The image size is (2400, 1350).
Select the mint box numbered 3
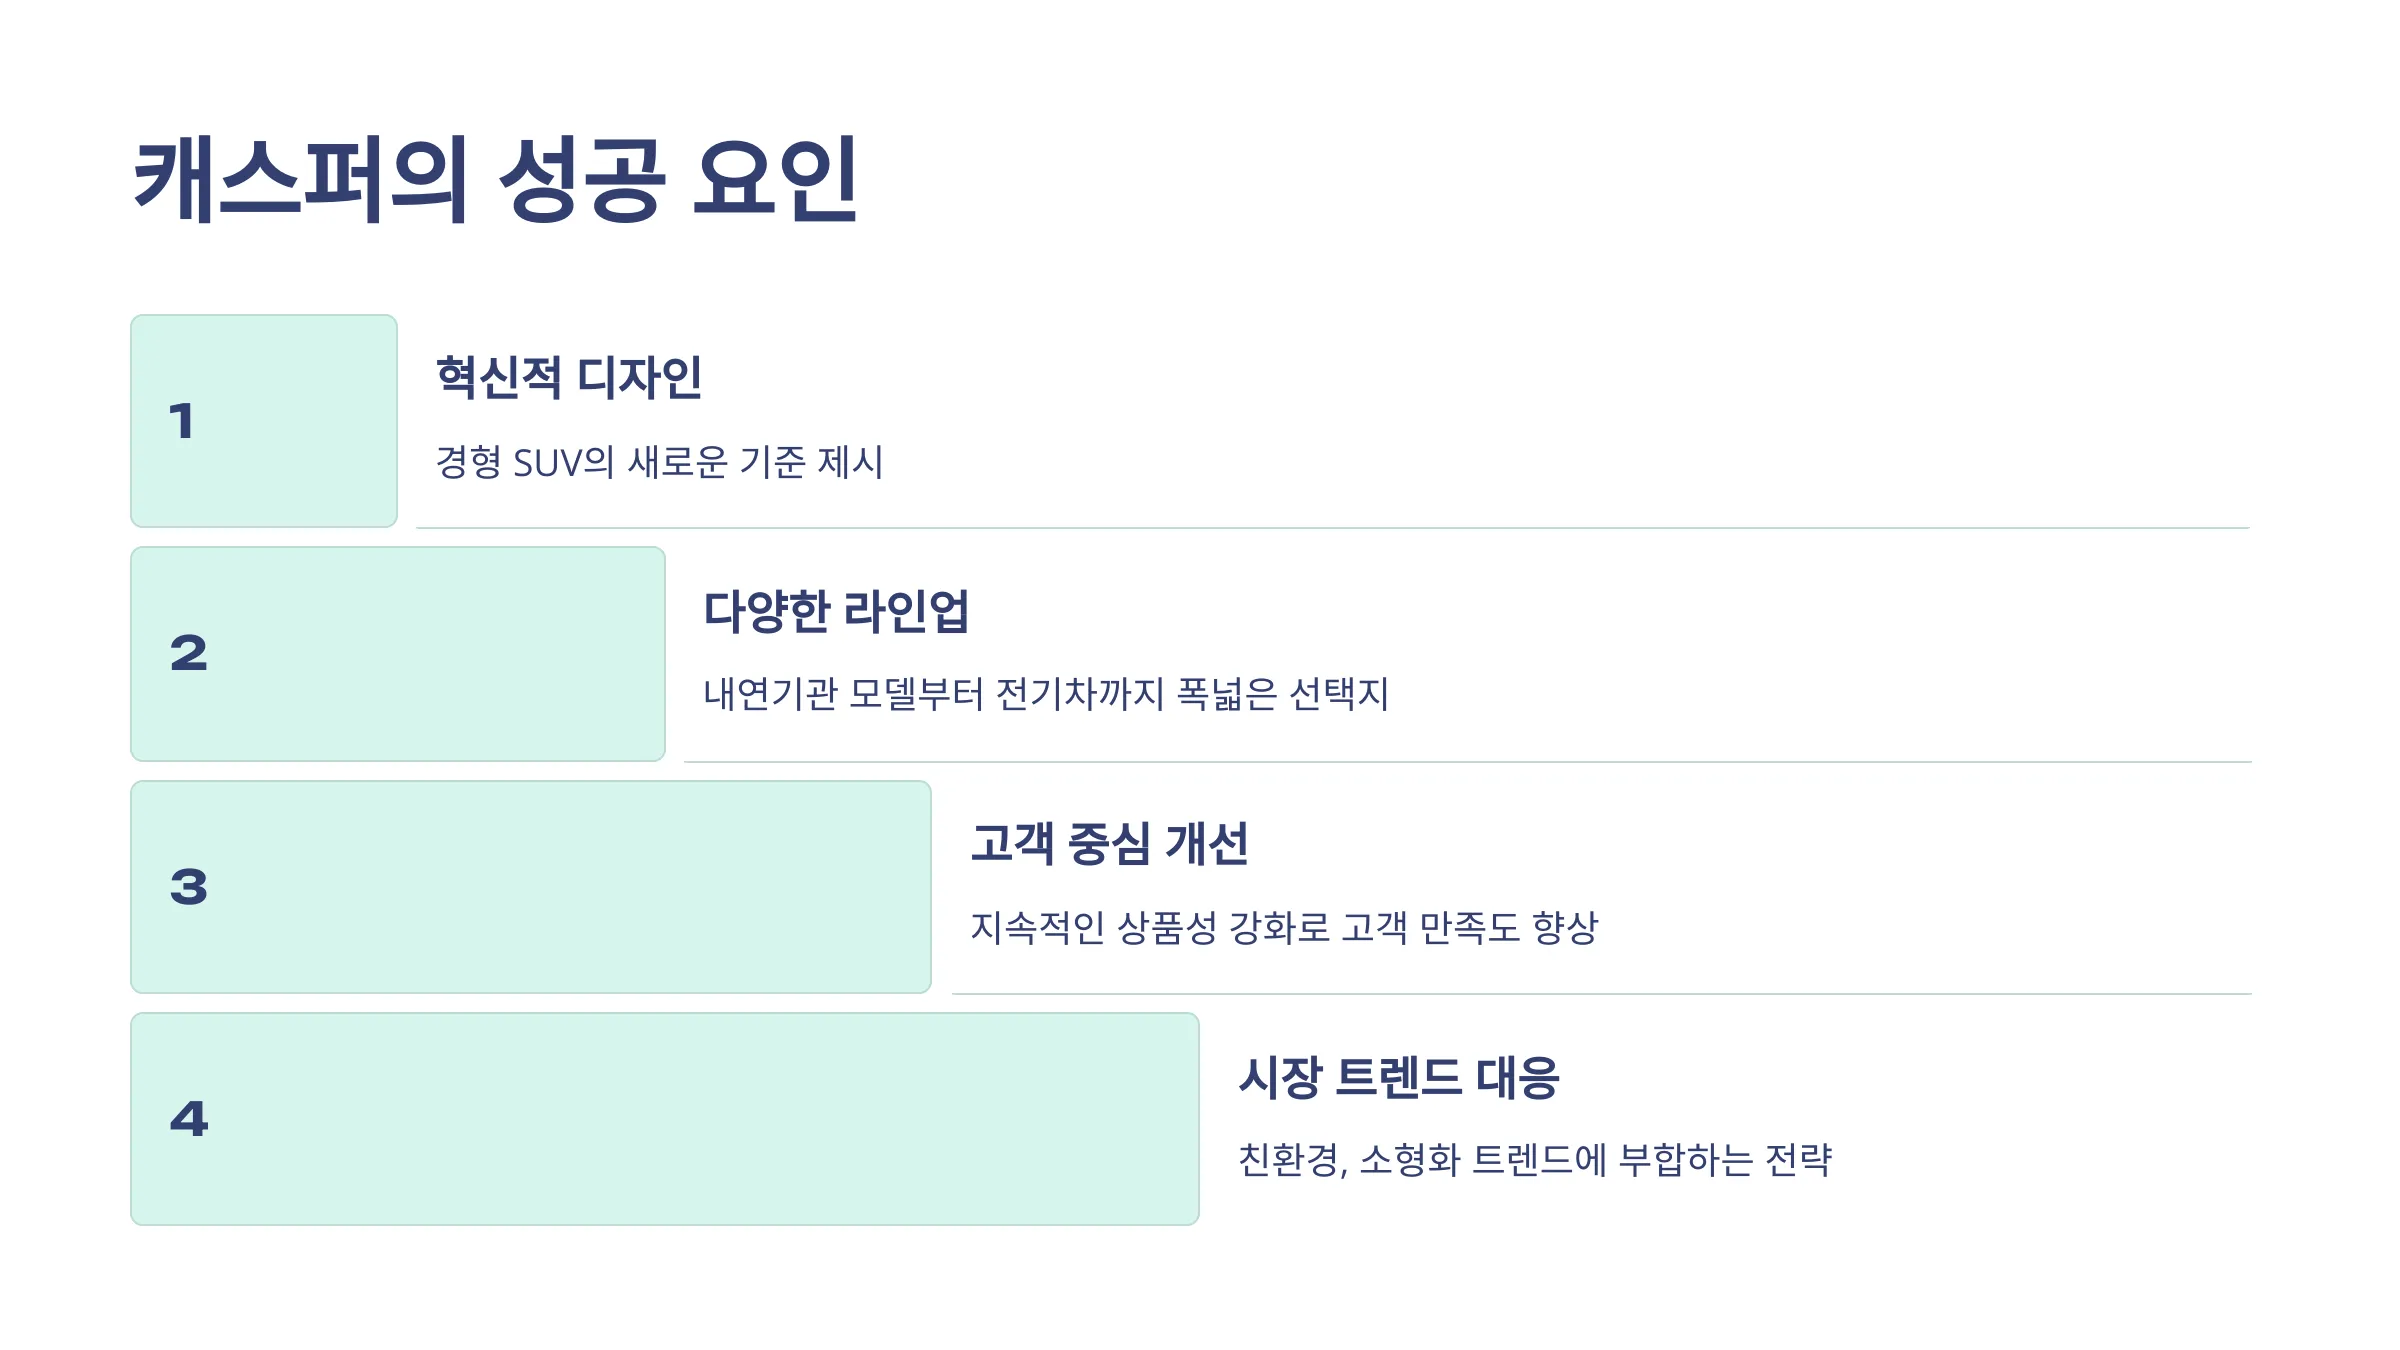(531, 887)
